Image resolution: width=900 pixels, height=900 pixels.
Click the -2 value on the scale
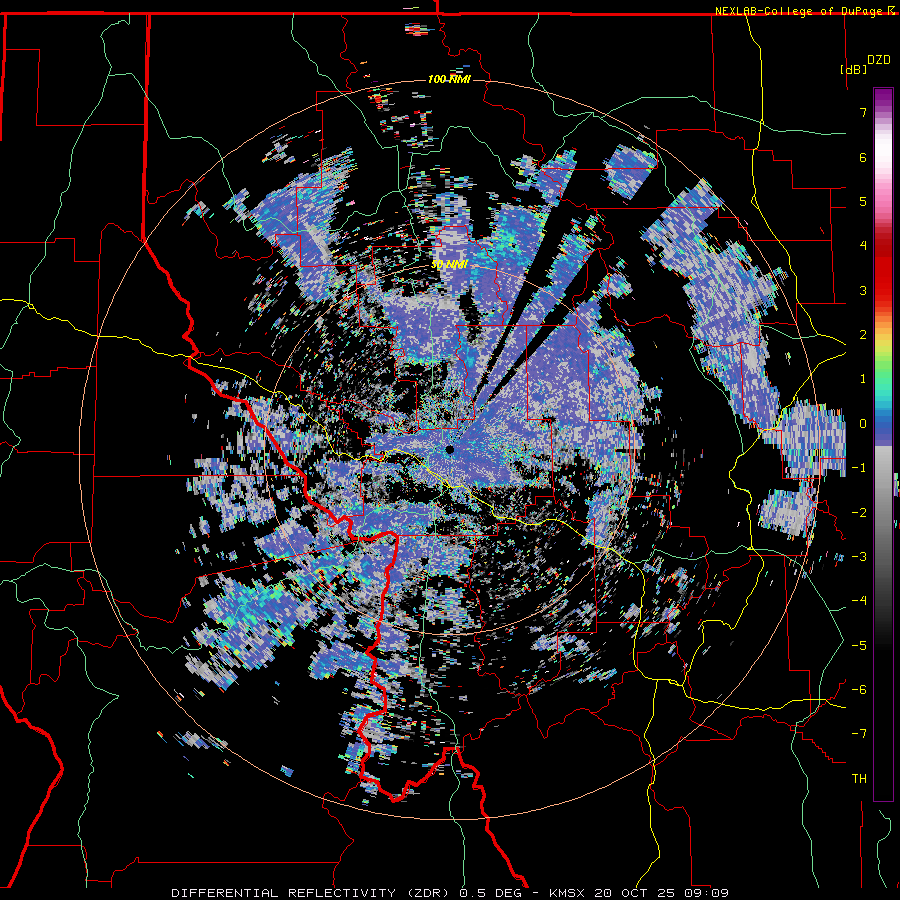[859, 512]
